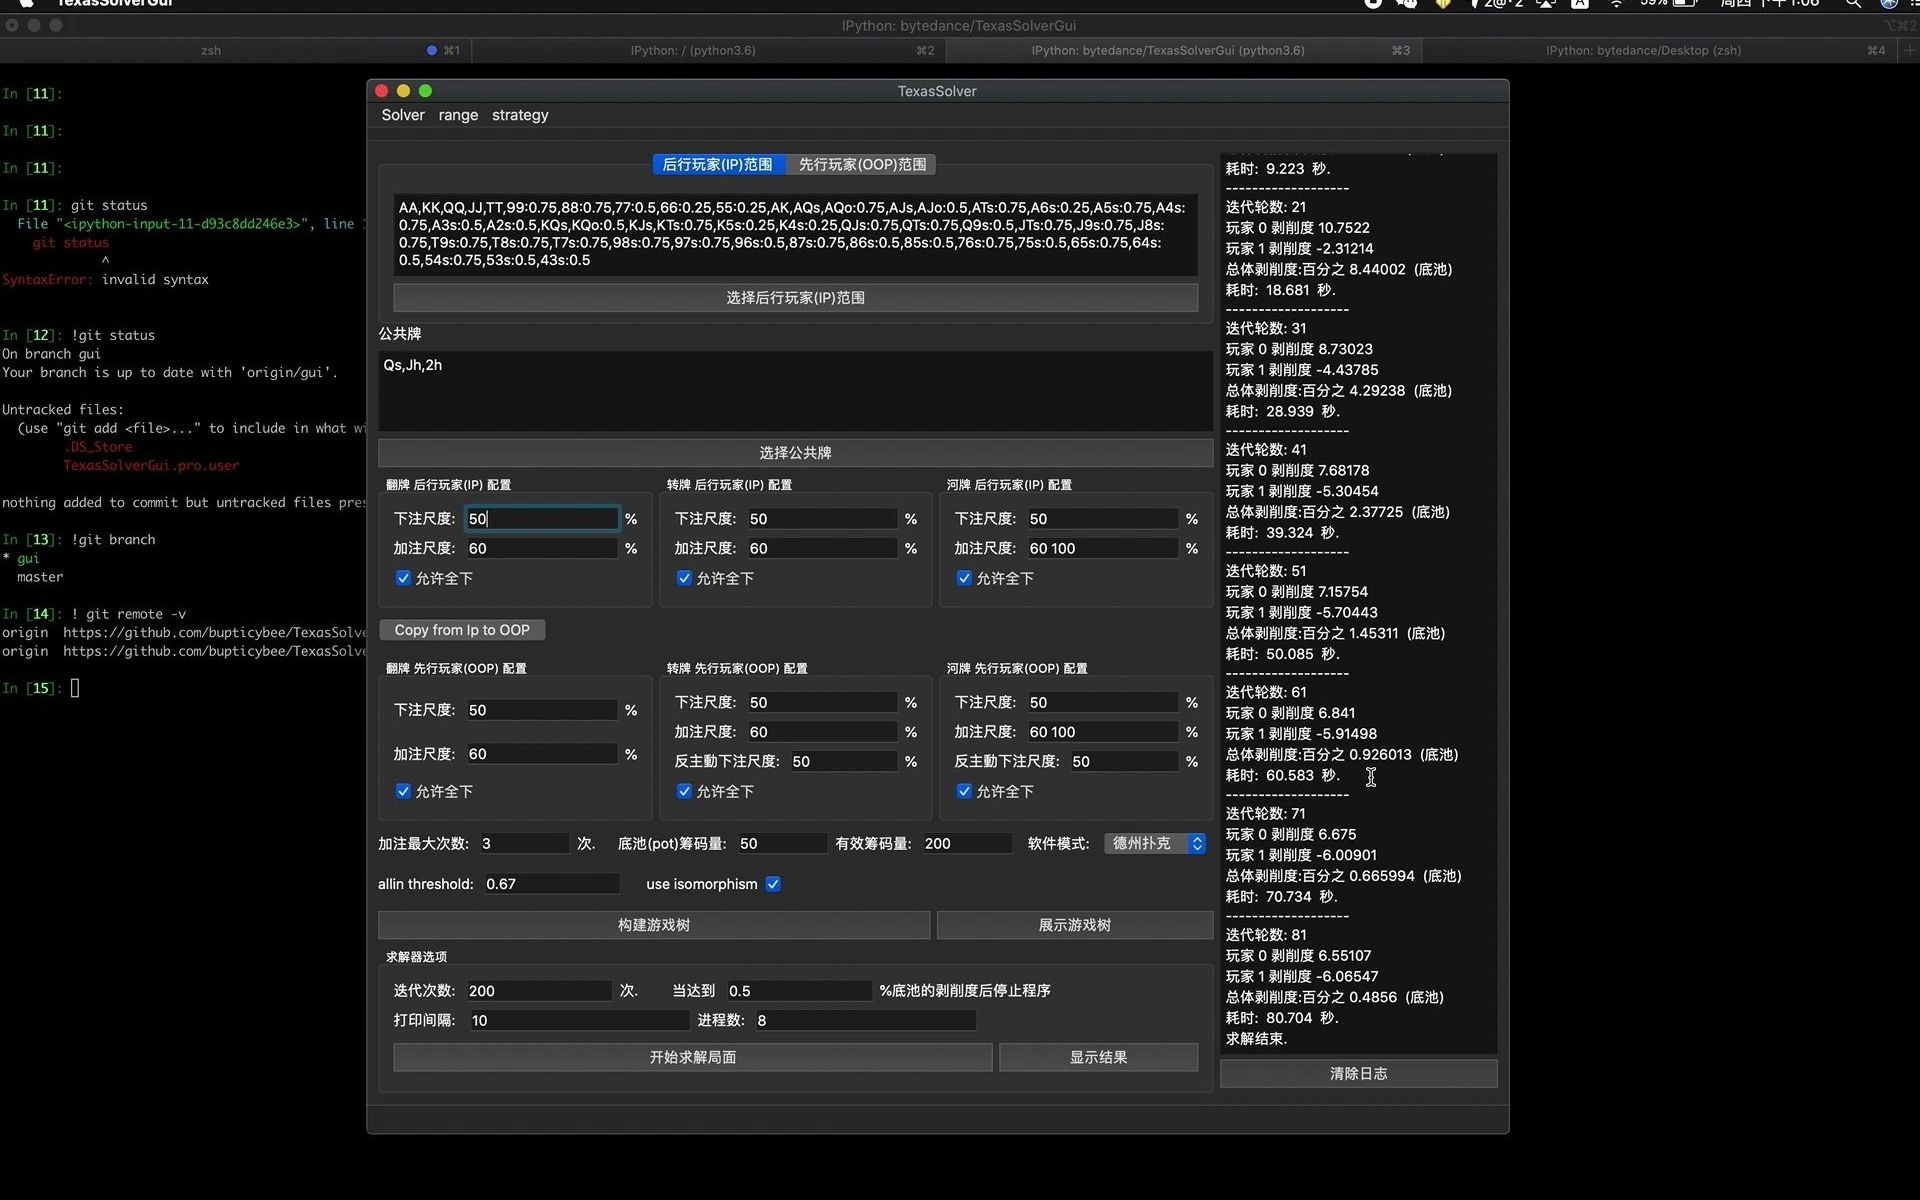Toggle 允许全下 in 翻牌 先行玩家(OOP) 配置

[x=403, y=791]
